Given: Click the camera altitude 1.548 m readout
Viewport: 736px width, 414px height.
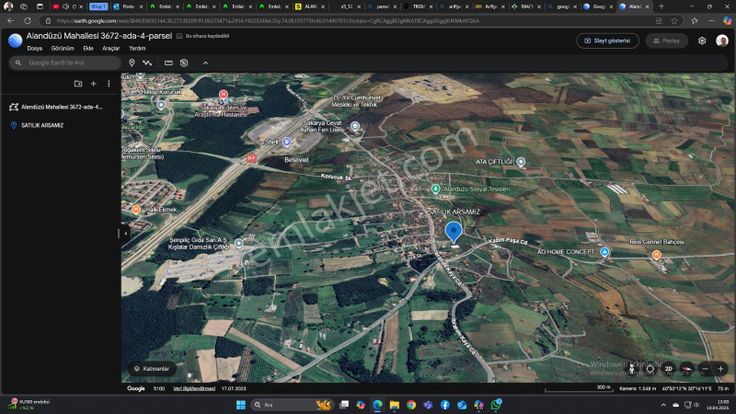Looking at the screenshot, I should [x=637, y=389].
